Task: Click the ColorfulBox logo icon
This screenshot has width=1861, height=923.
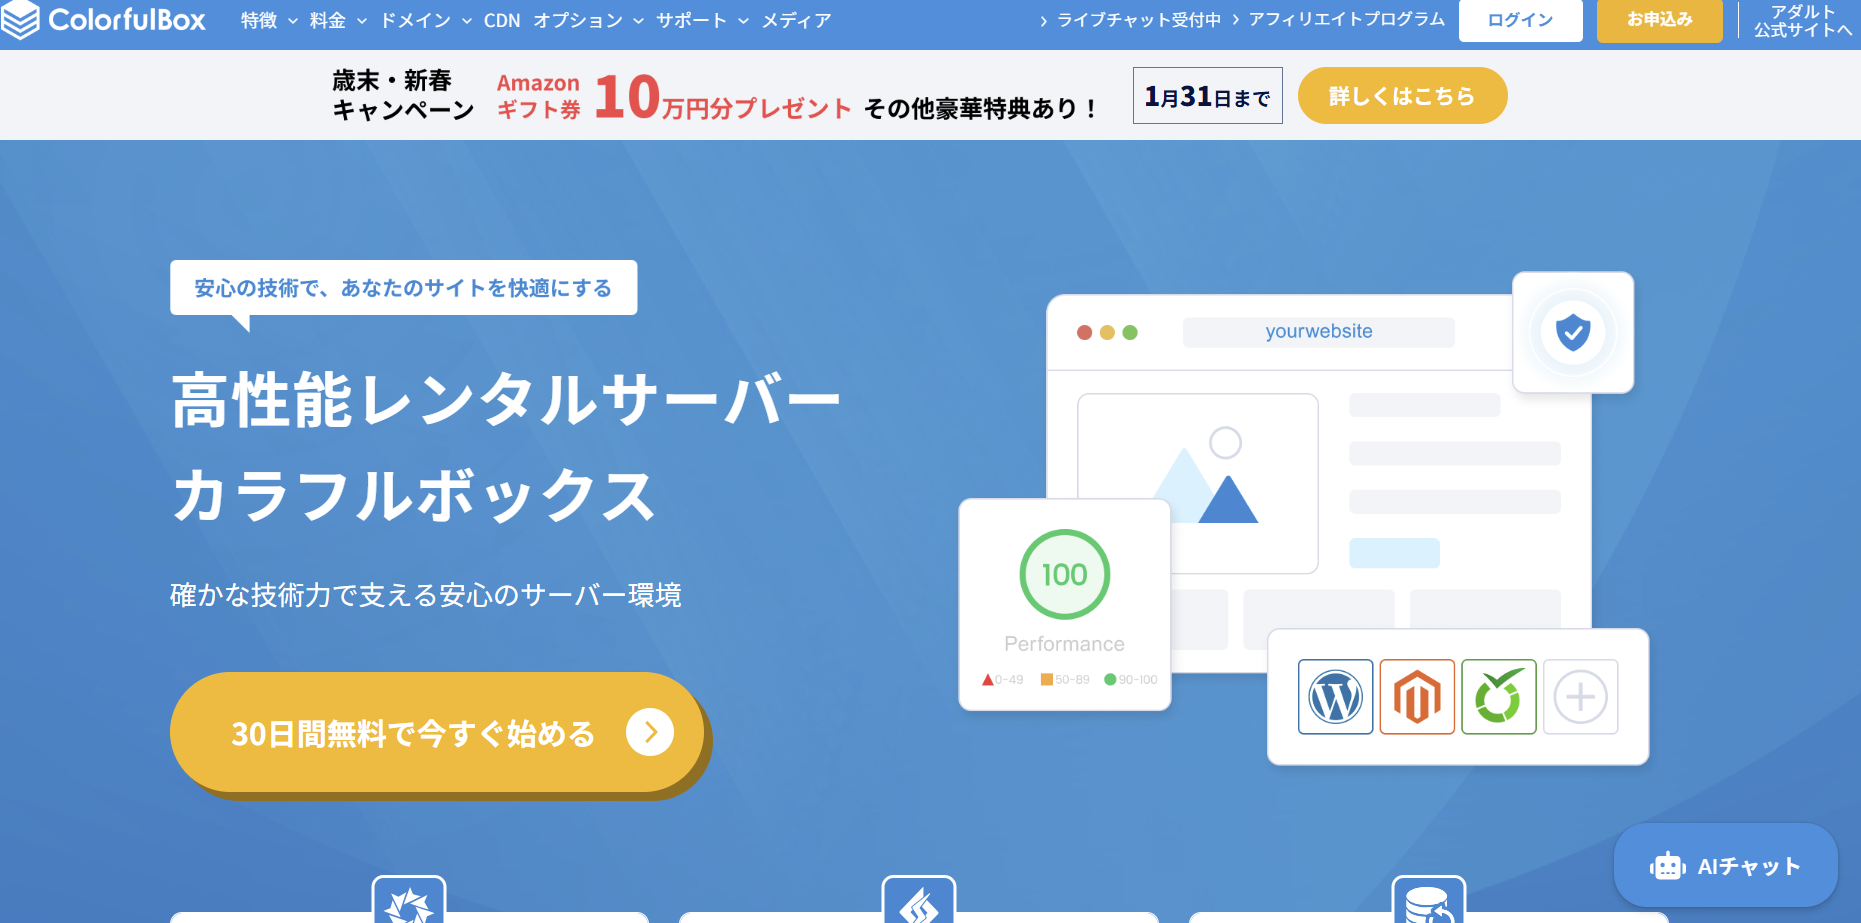Action: (20, 19)
